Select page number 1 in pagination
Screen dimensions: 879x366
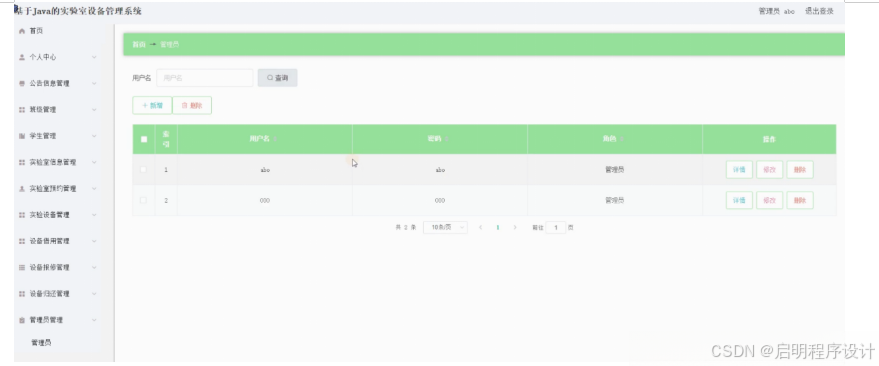click(x=498, y=228)
